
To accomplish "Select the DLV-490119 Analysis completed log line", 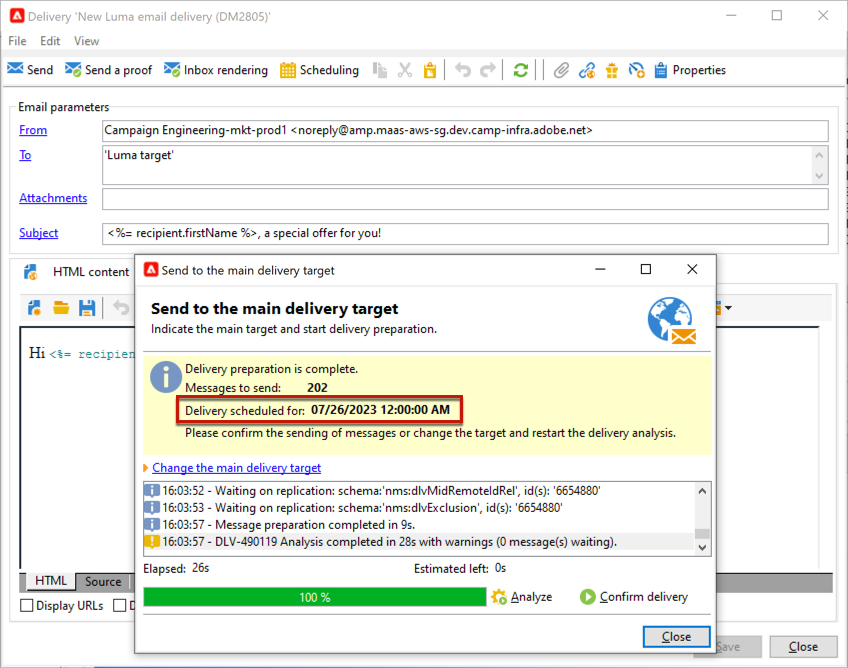I will [x=419, y=541].
